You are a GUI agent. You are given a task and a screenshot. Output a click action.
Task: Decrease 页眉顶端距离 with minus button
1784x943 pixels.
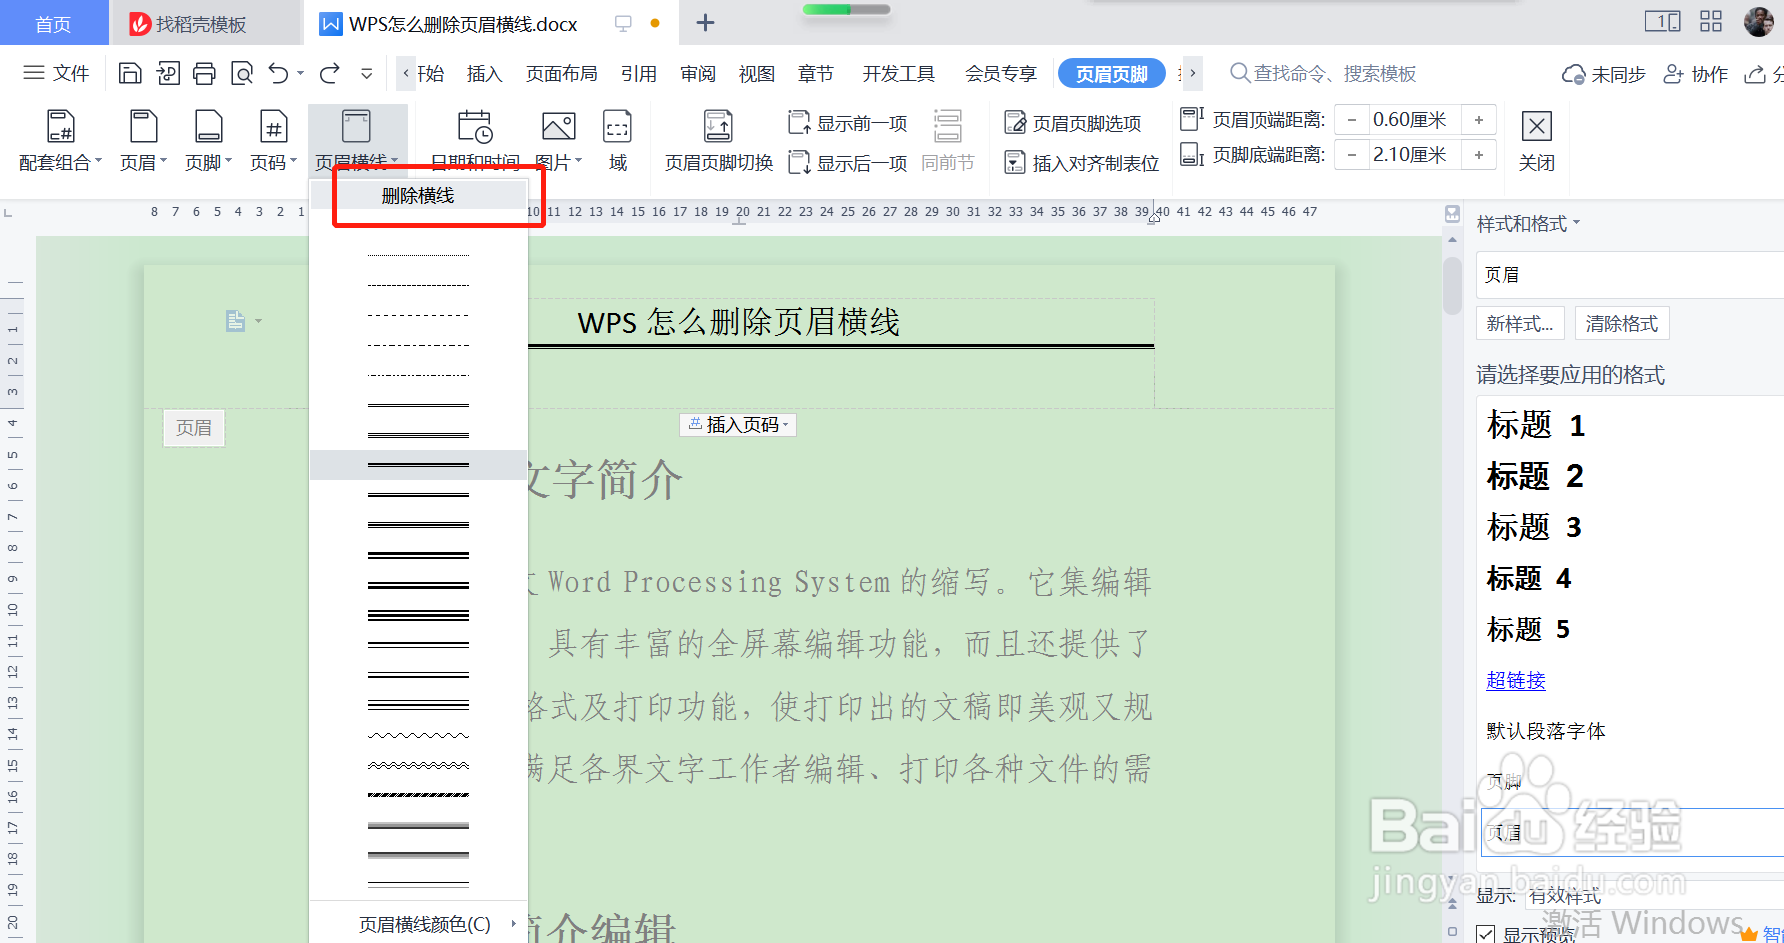[1352, 120]
